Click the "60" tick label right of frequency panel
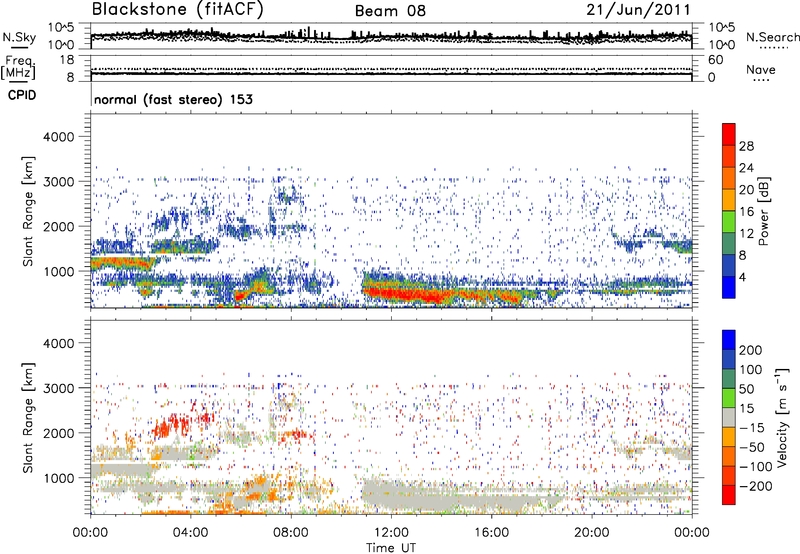This screenshot has width=800, height=554. [715, 60]
